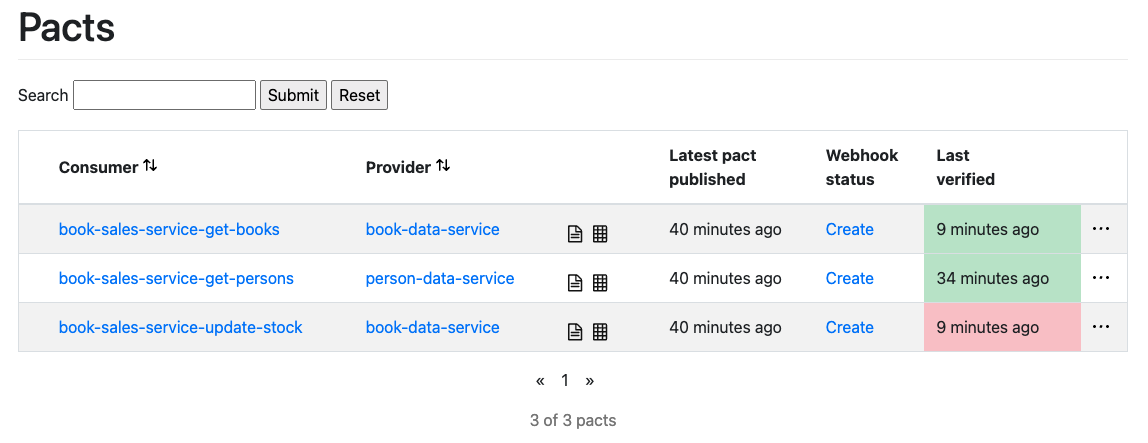Screen dimensions: 1148x443
Task: Open ellipsis menu for get-persons row
Action: point(1100,278)
